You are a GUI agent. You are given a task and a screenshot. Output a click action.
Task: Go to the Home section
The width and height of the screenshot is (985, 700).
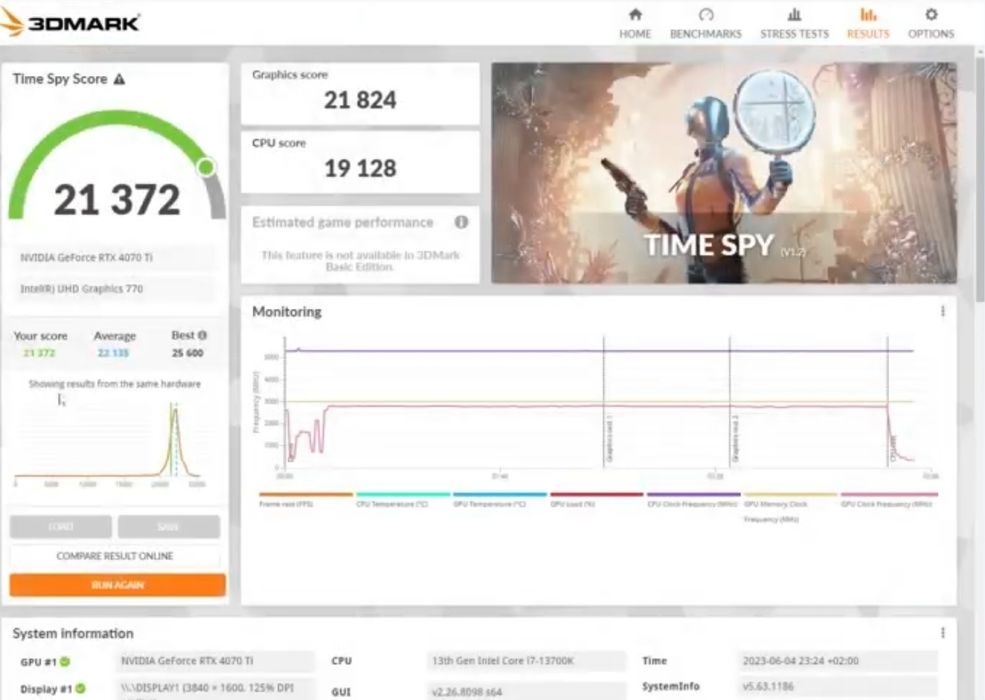[x=635, y=24]
